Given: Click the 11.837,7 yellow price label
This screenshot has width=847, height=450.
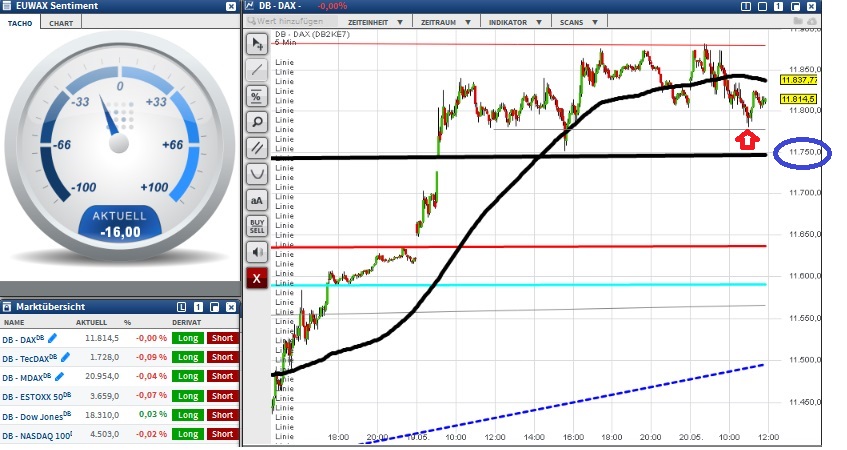Looking at the screenshot, I should (x=799, y=80).
